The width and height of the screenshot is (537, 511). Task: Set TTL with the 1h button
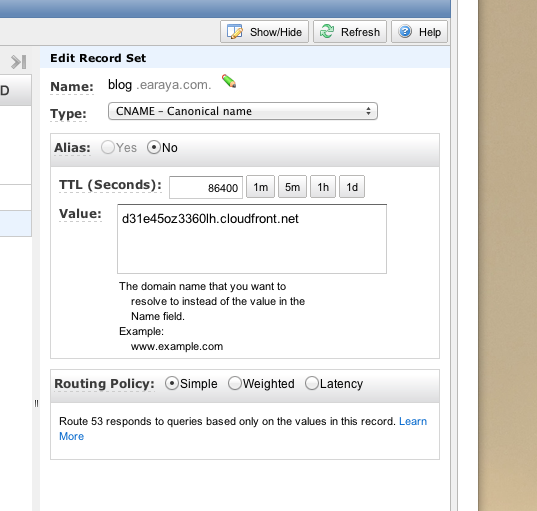click(x=323, y=187)
